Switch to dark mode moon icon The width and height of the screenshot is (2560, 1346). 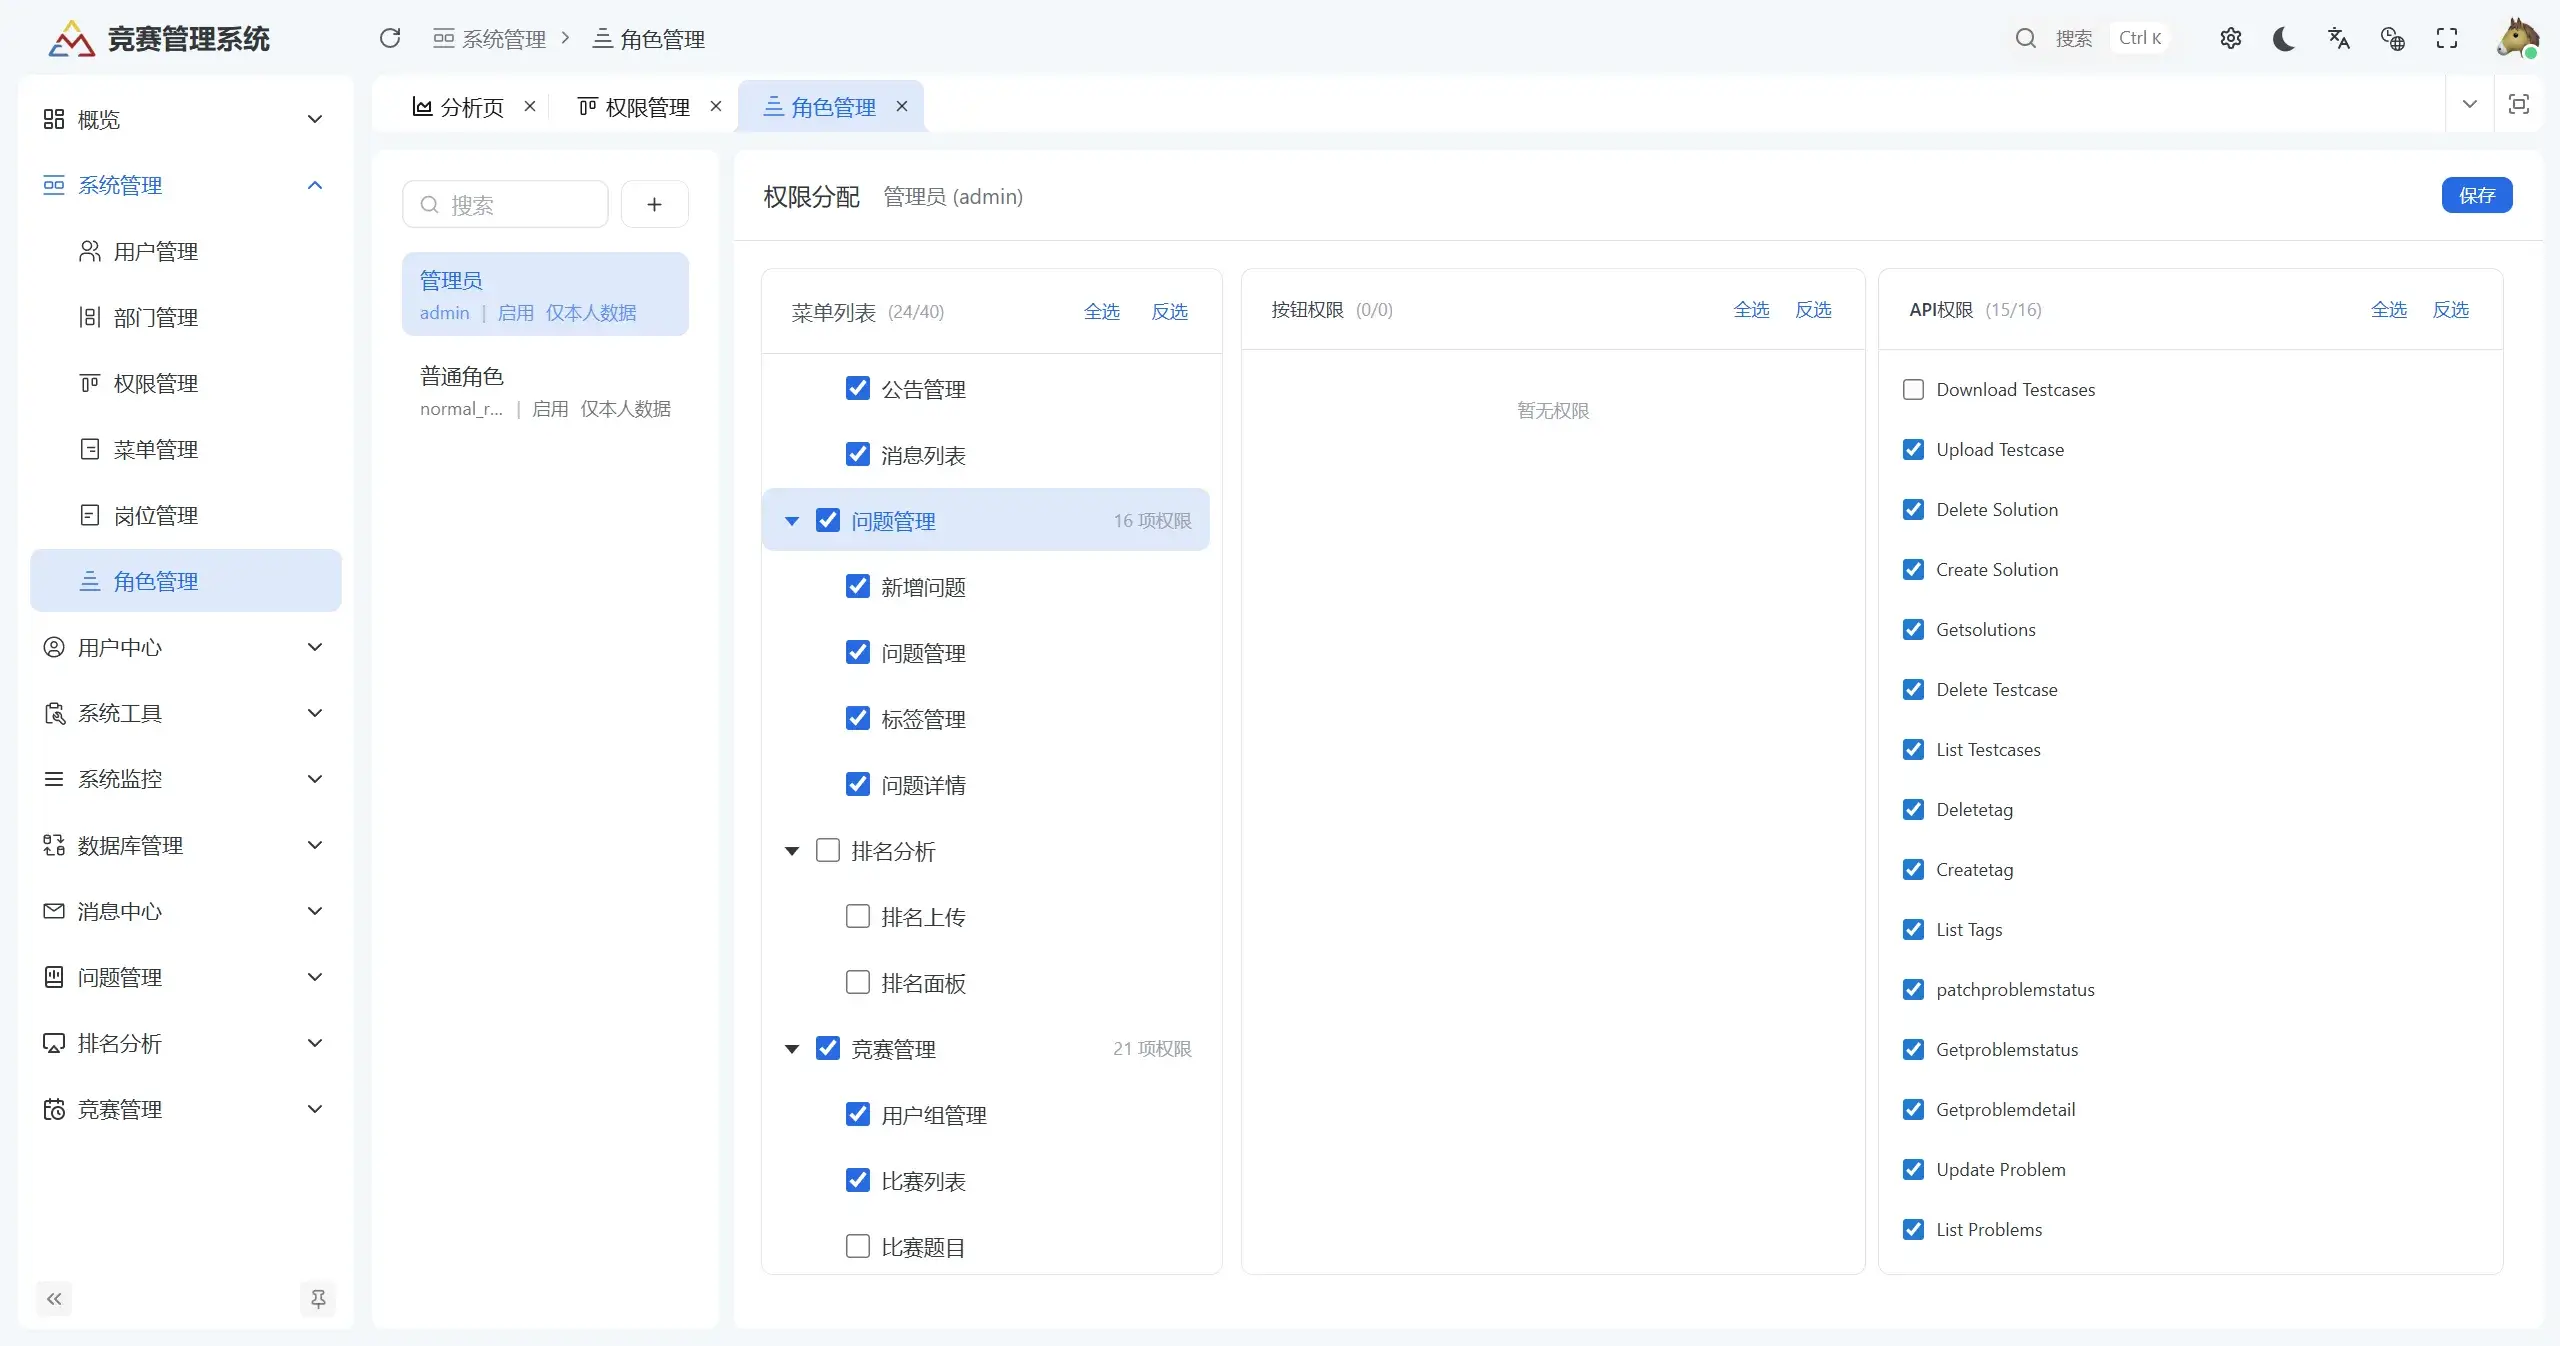(2284, 38)
